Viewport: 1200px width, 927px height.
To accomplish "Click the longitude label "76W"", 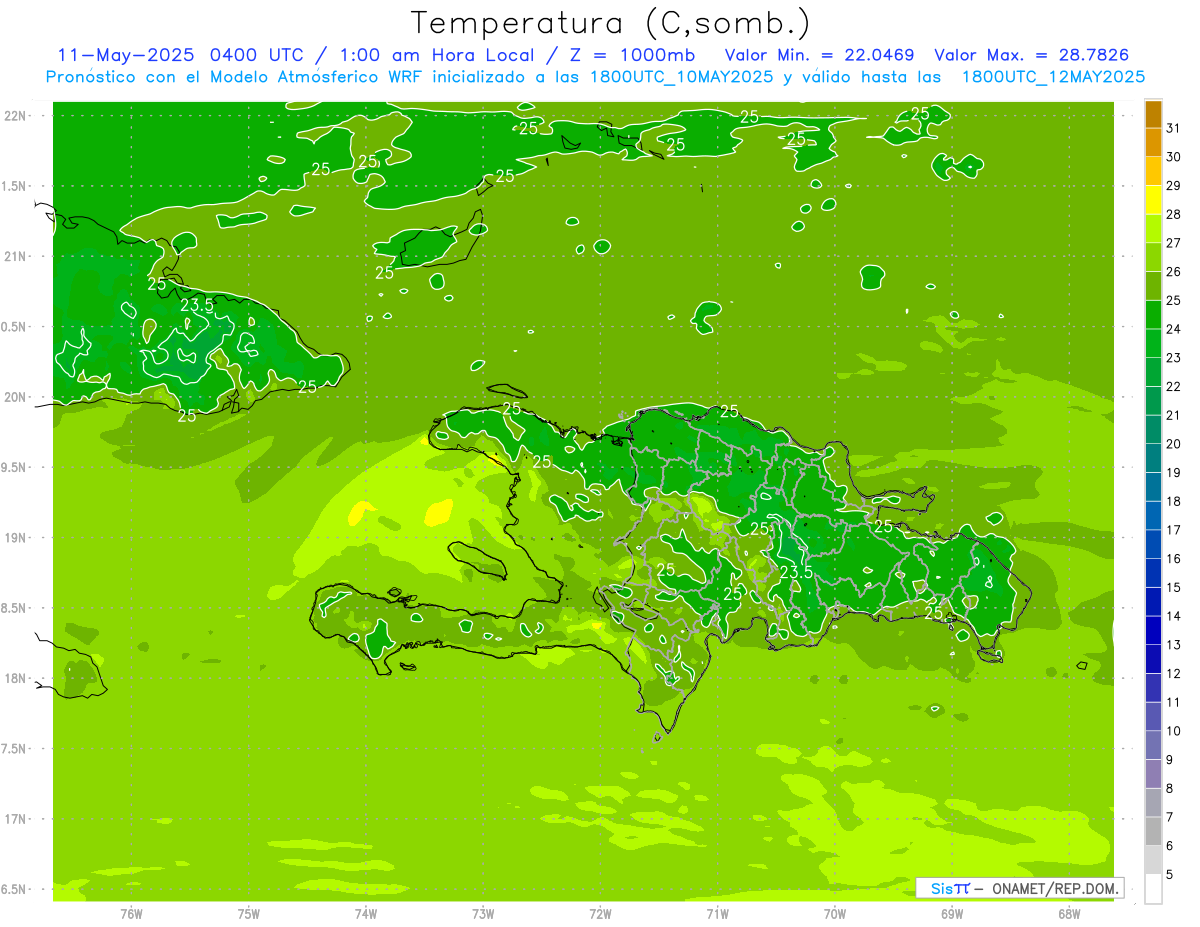I will (x=131, y=914).
